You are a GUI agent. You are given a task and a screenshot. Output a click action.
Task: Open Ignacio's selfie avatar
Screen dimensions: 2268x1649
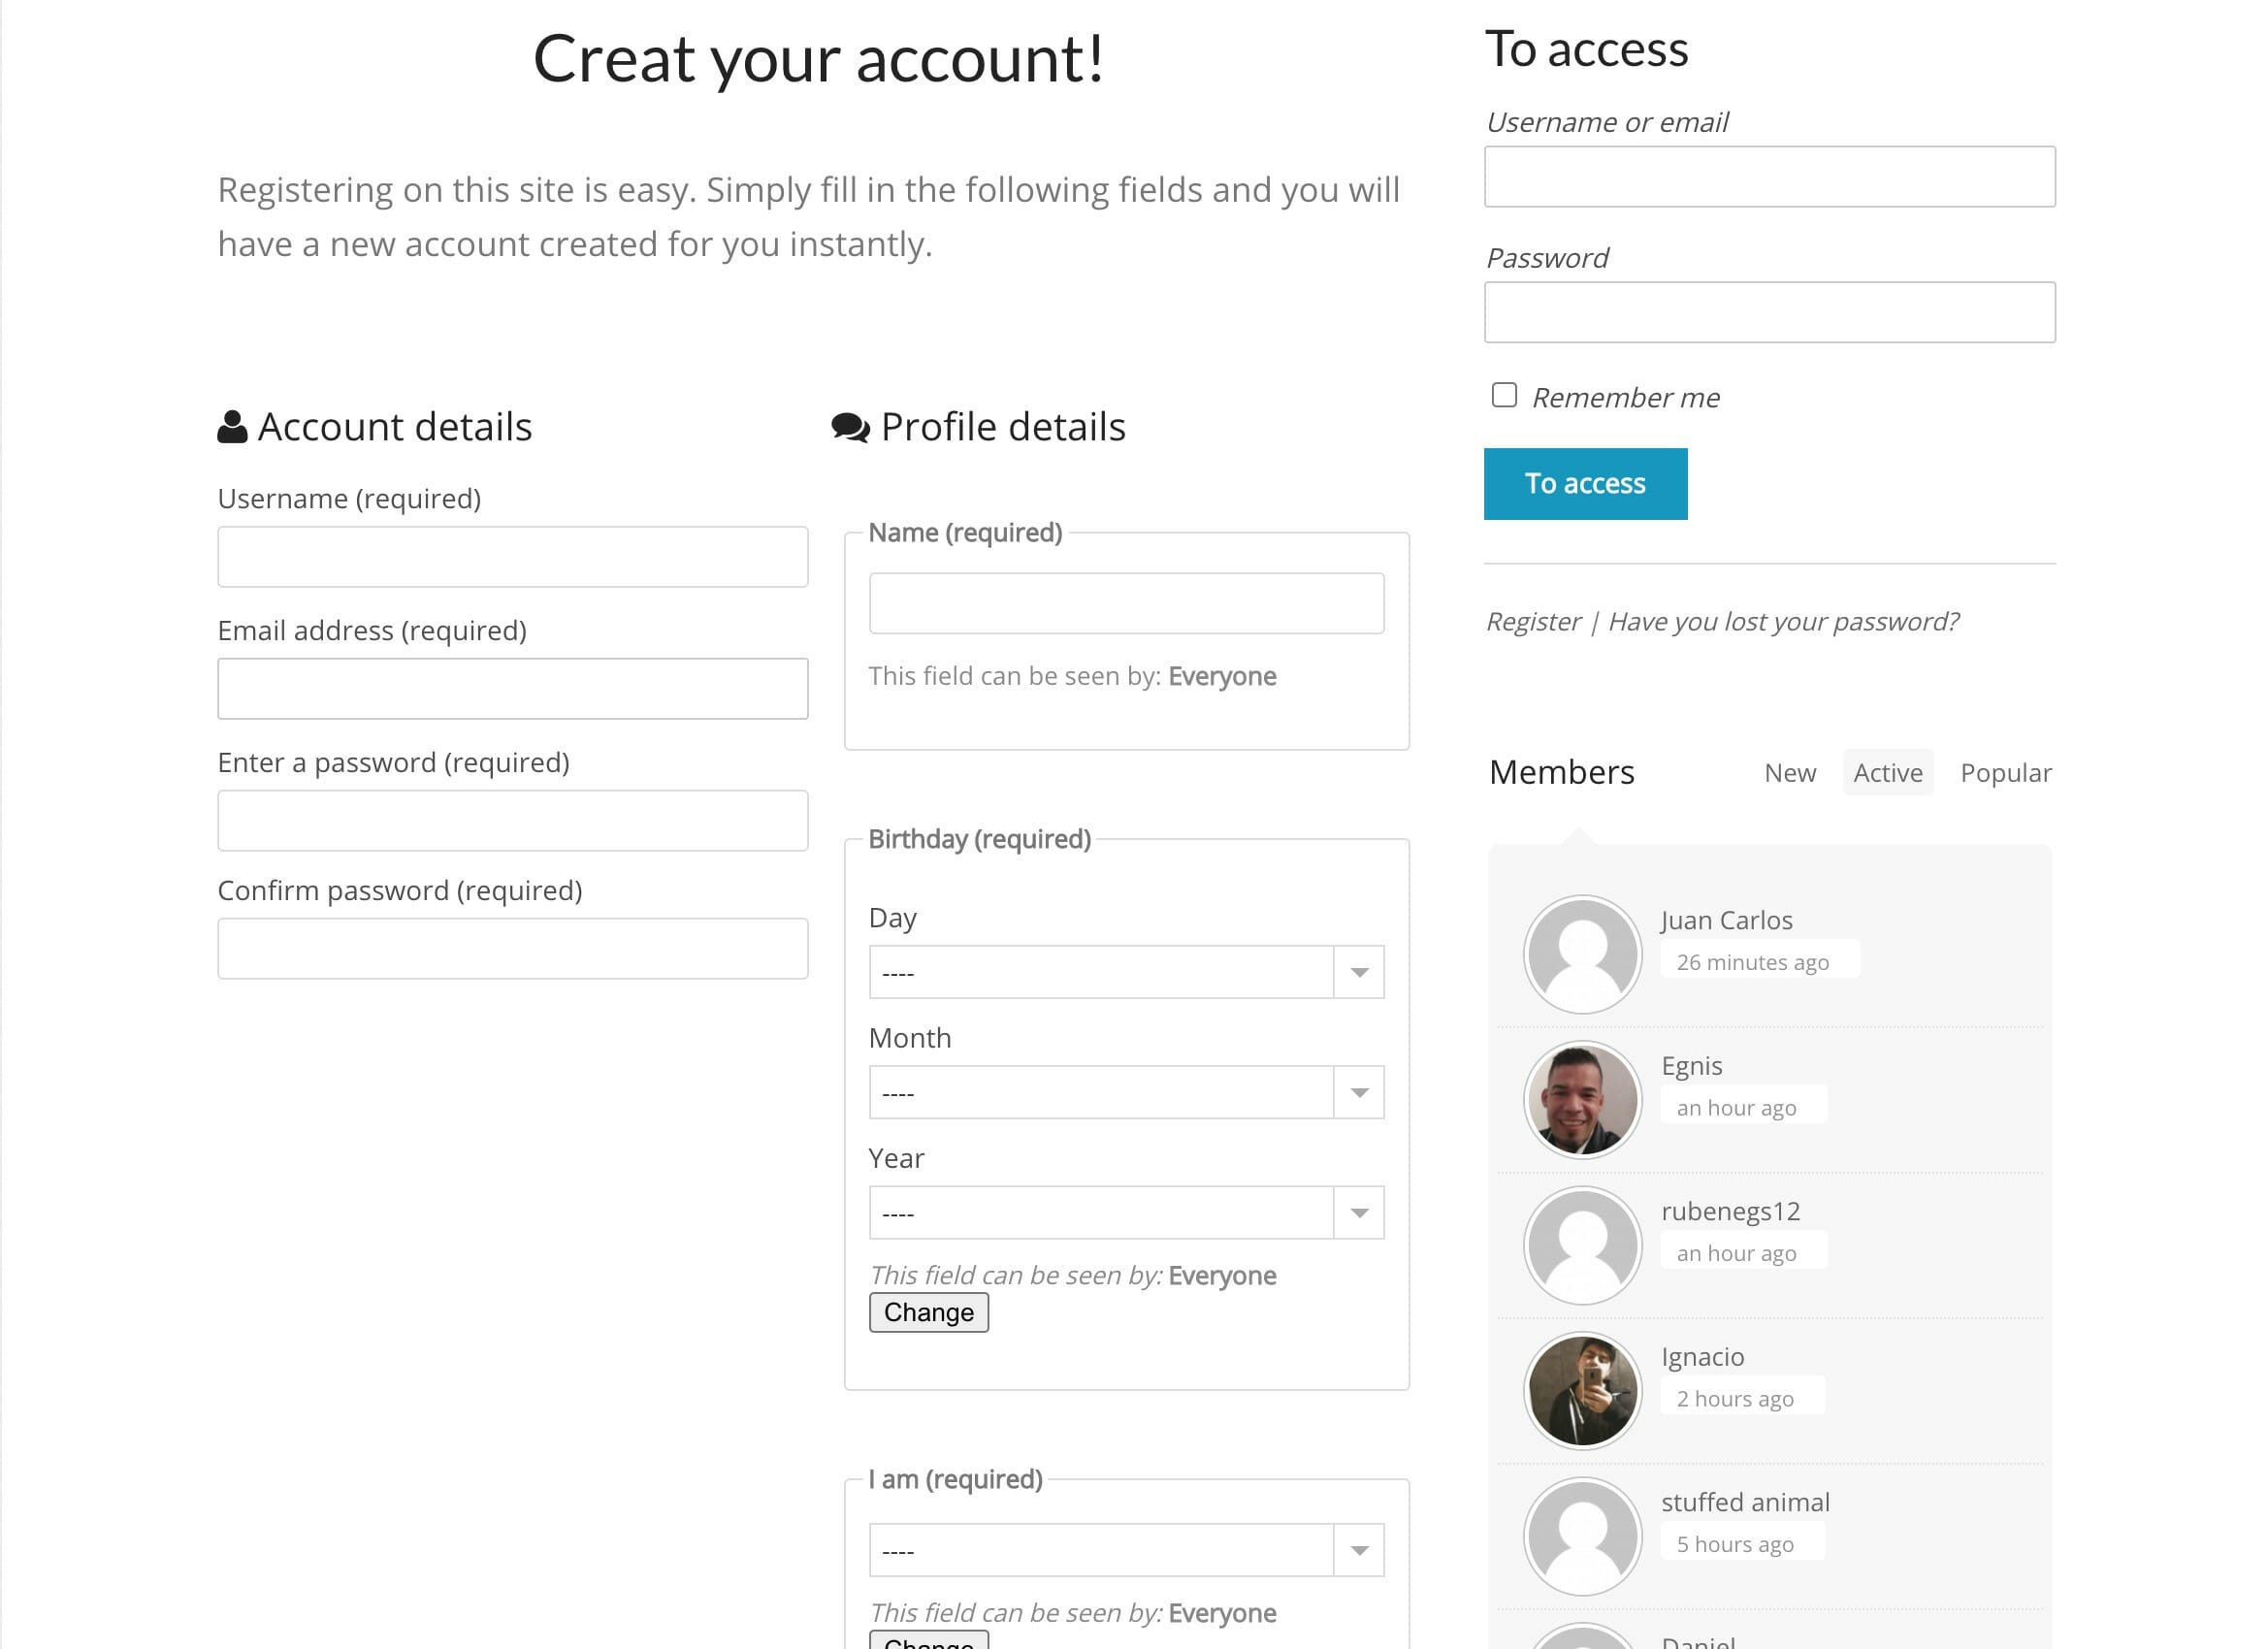point(1582,1390)
